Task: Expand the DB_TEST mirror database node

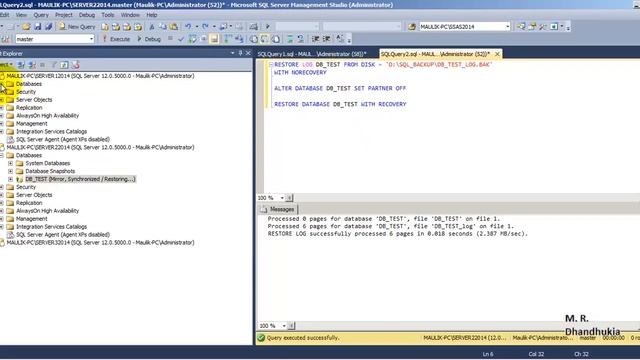Action: [11, 179]
